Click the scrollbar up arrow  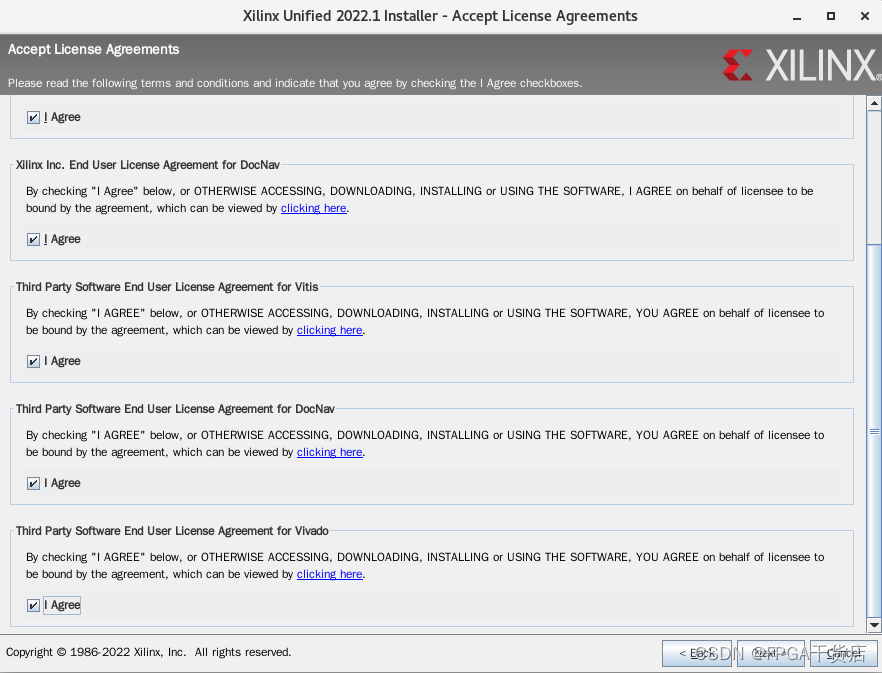click(874, 103)
